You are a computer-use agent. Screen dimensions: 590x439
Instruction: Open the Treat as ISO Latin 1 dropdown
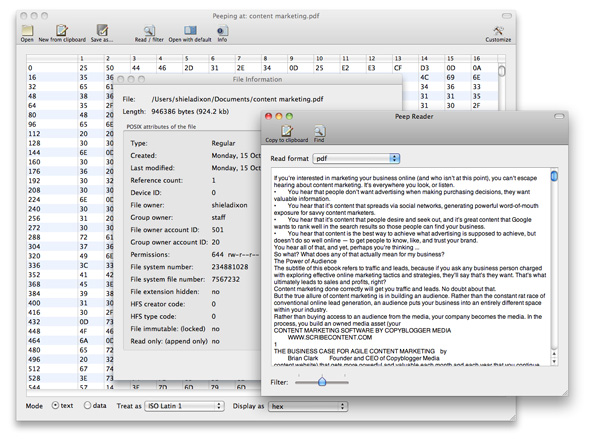pyautogui.click(x=184, y=406)
